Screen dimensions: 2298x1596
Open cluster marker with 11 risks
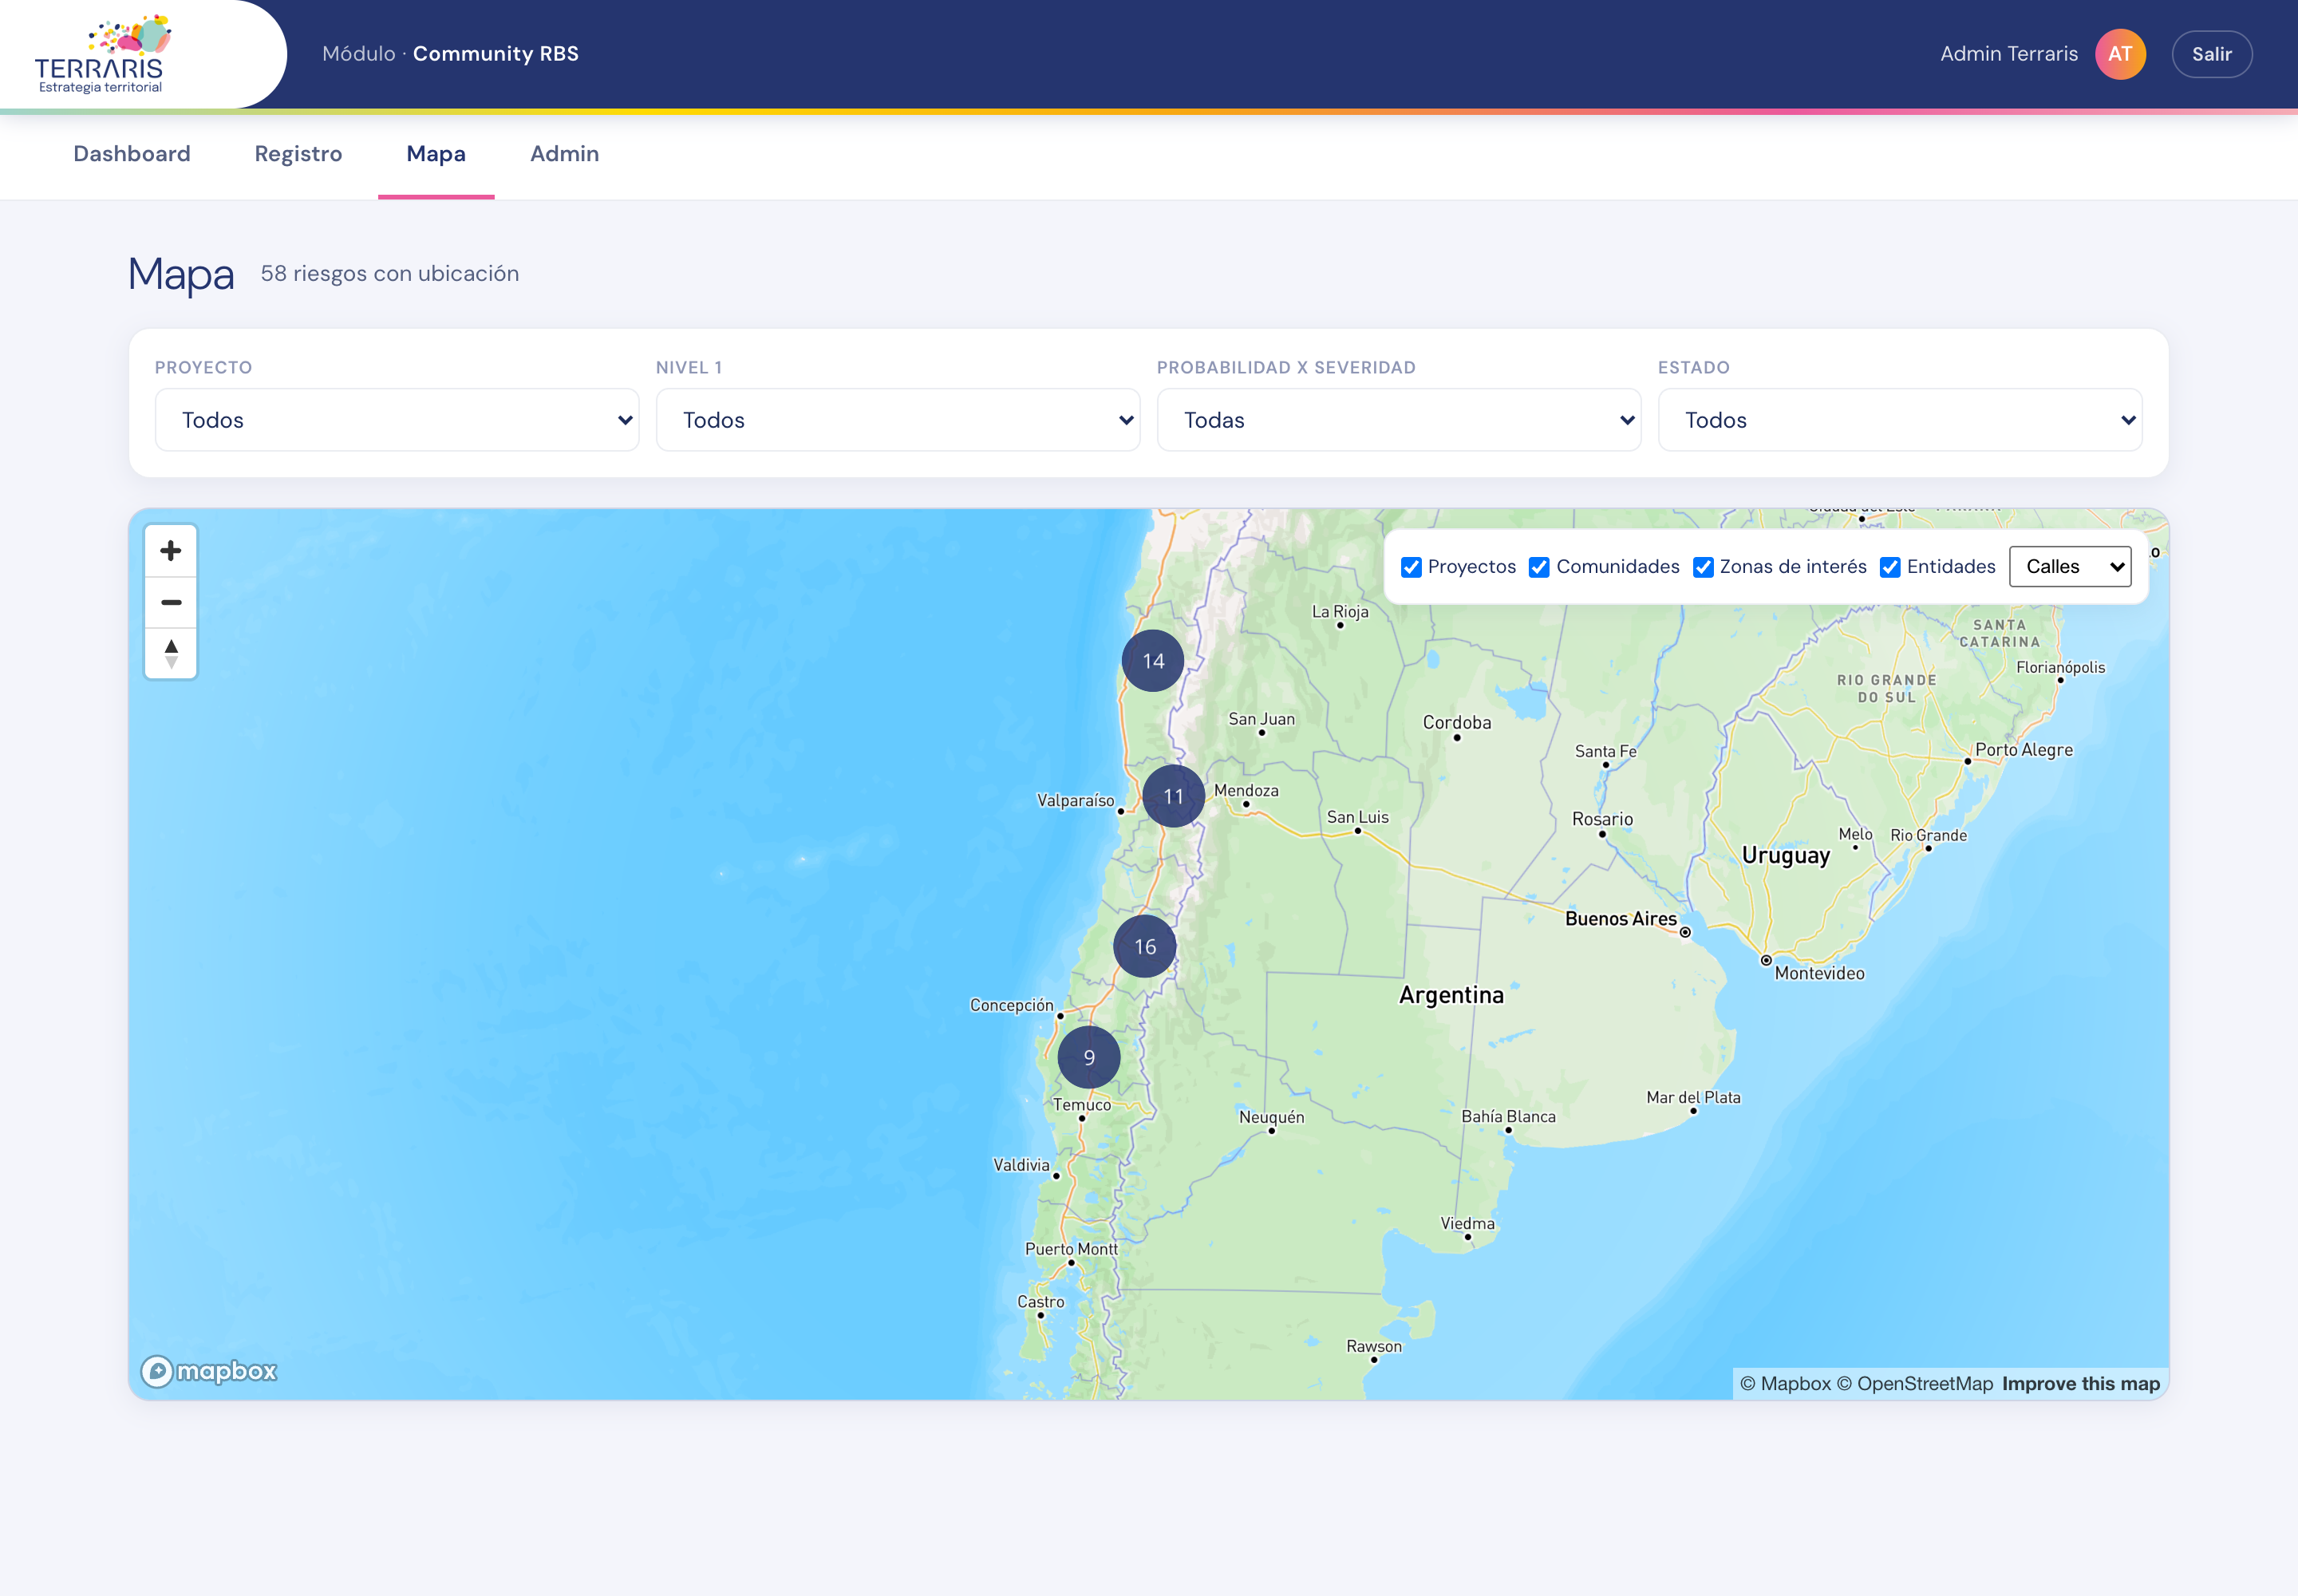point(1173,796)
